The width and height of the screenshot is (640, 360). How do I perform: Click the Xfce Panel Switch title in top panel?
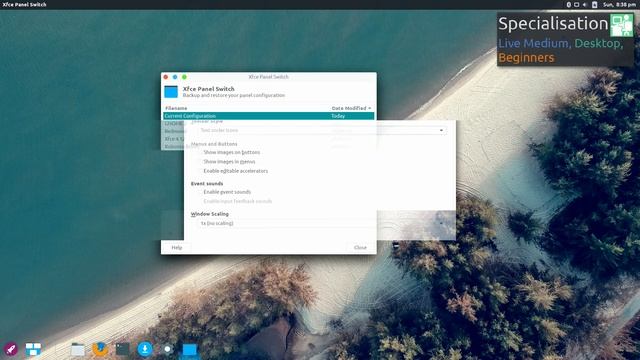tap(24, 4)
